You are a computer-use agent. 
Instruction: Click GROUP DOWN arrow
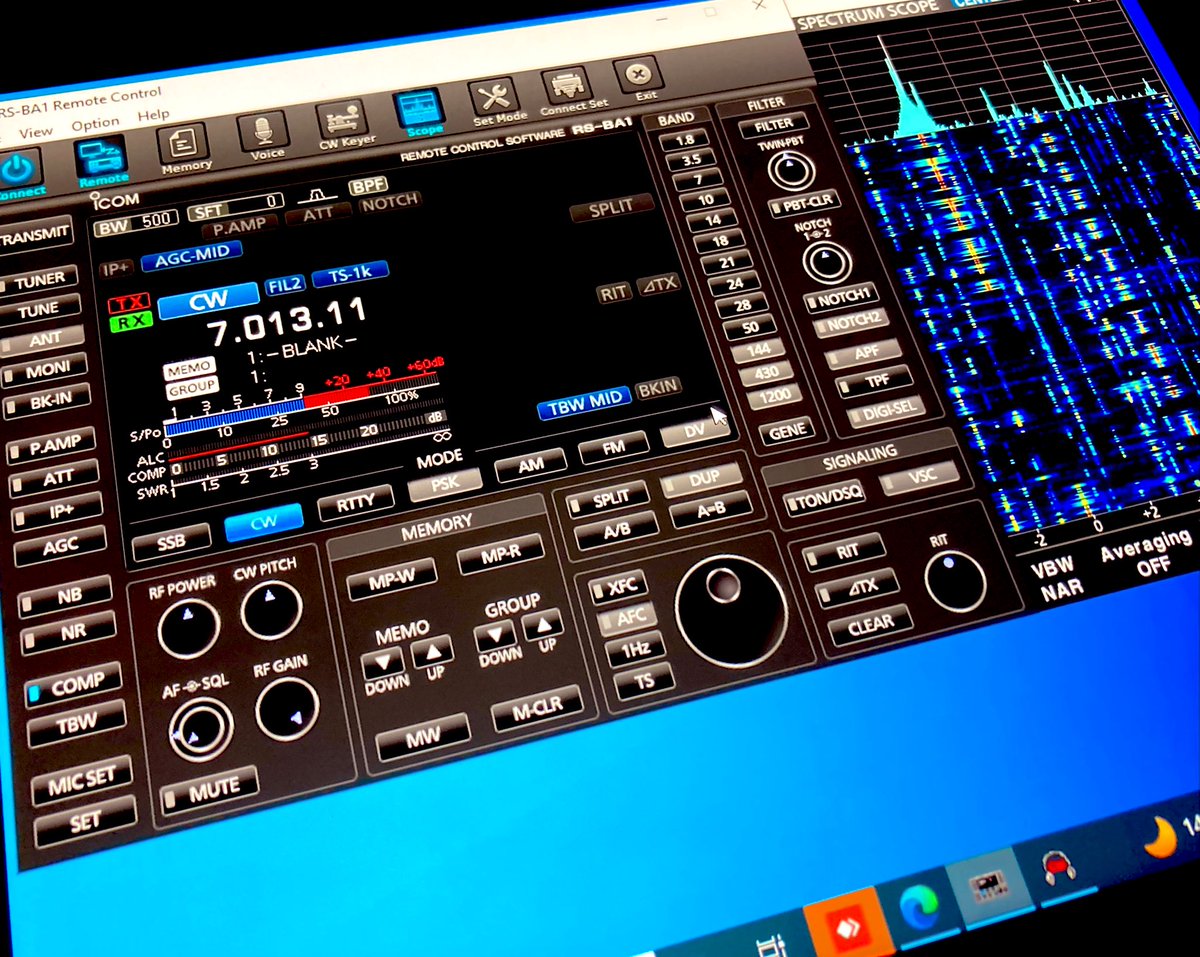(x=495, y=634)
